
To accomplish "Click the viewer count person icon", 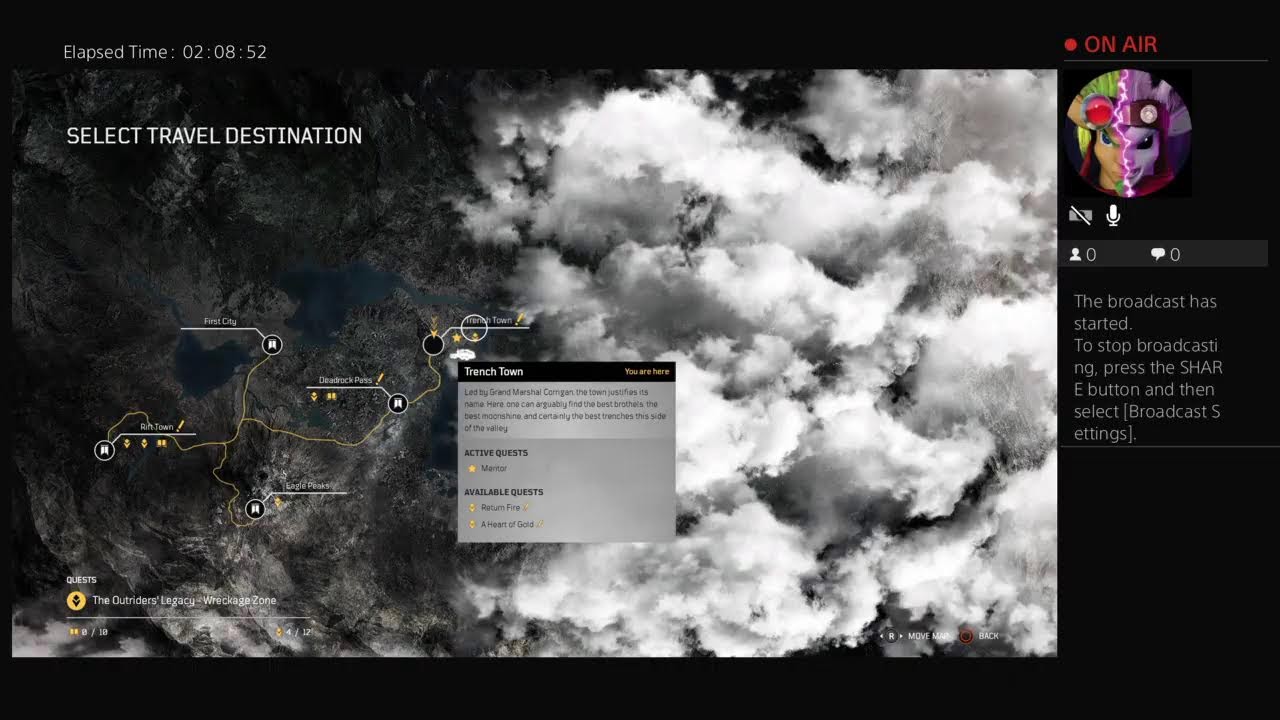I will [1076, 255].
